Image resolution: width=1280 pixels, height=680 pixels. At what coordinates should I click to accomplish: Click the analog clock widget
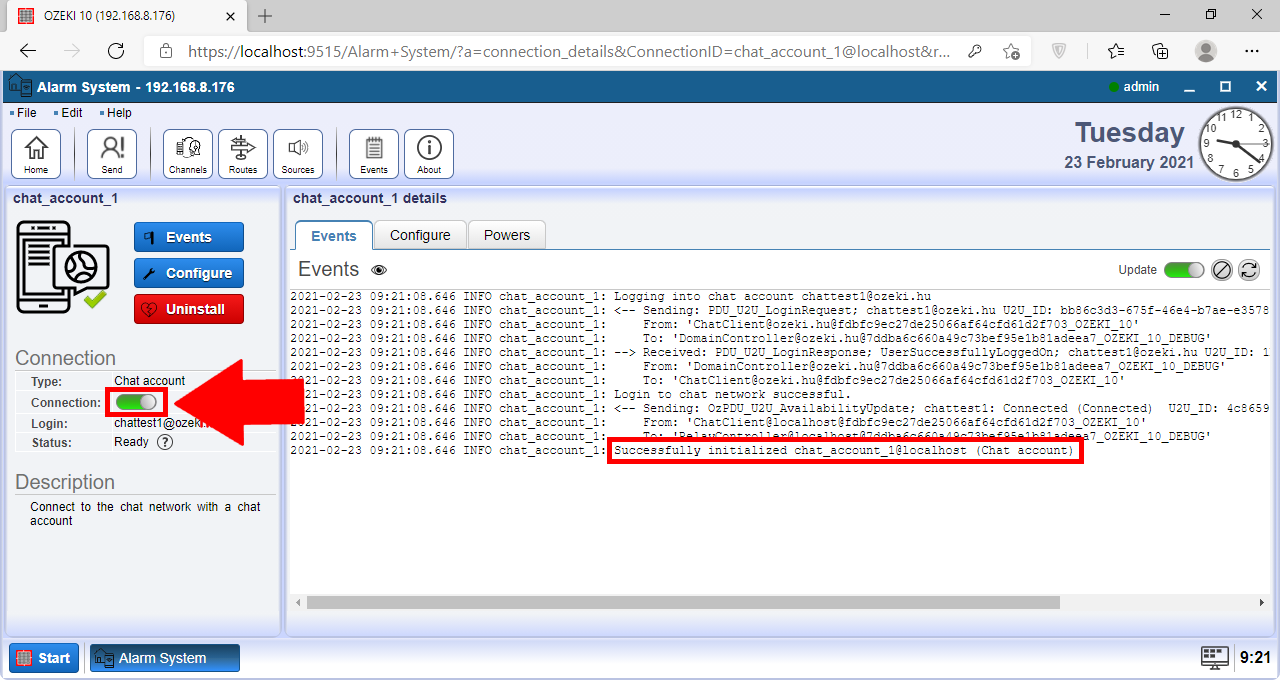pos(1235,144)
